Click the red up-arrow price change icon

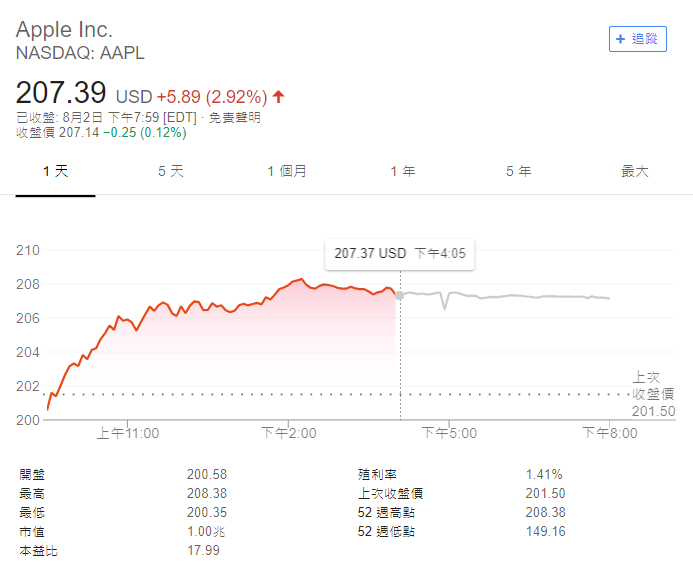coord(278,96)
